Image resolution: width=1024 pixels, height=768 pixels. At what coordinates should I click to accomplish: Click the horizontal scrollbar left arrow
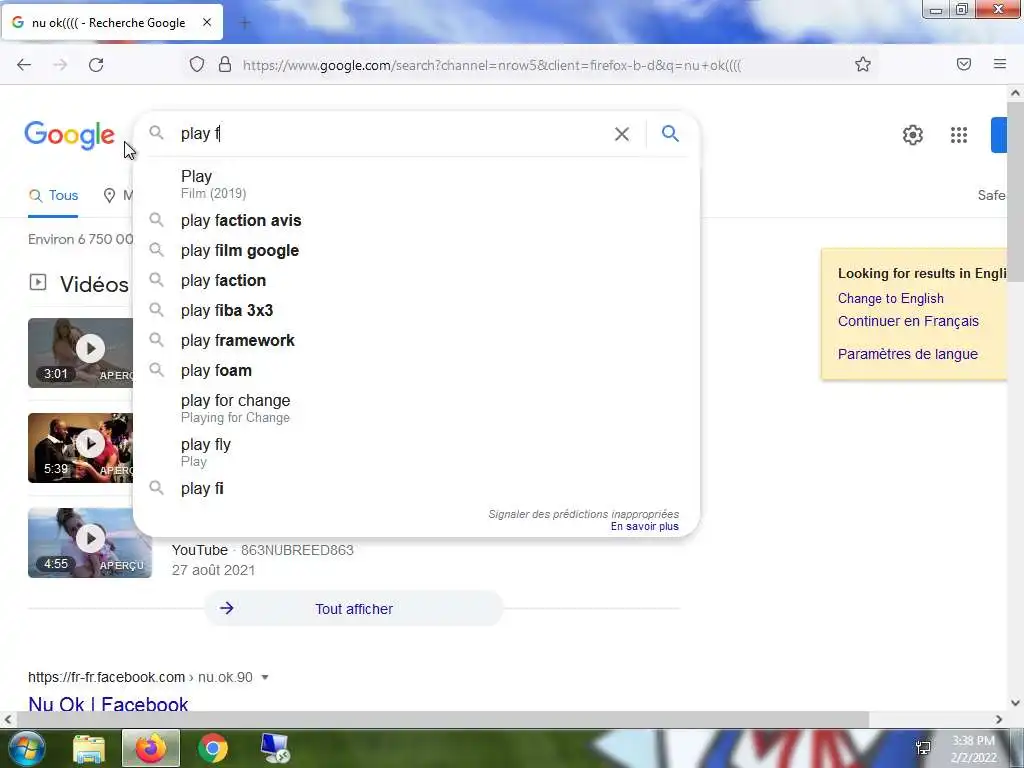coord(8,720)
